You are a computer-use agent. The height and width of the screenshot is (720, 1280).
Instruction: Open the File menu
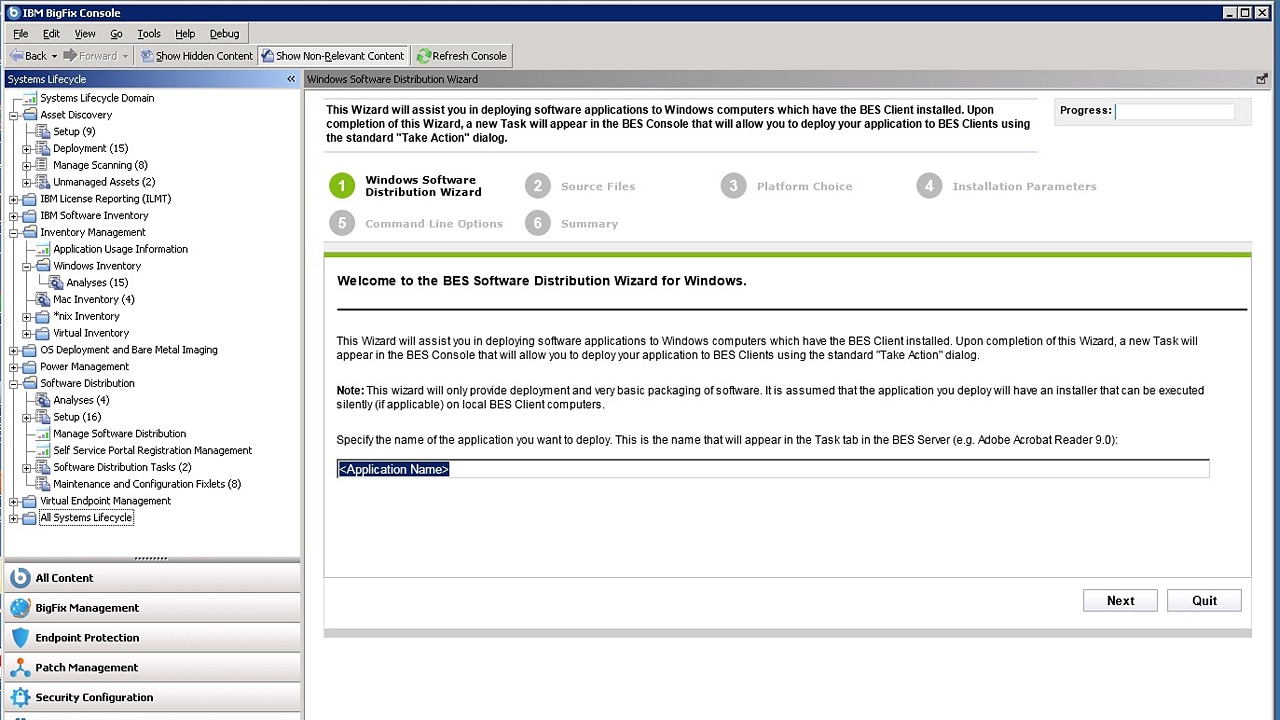[x=21, y=34]
